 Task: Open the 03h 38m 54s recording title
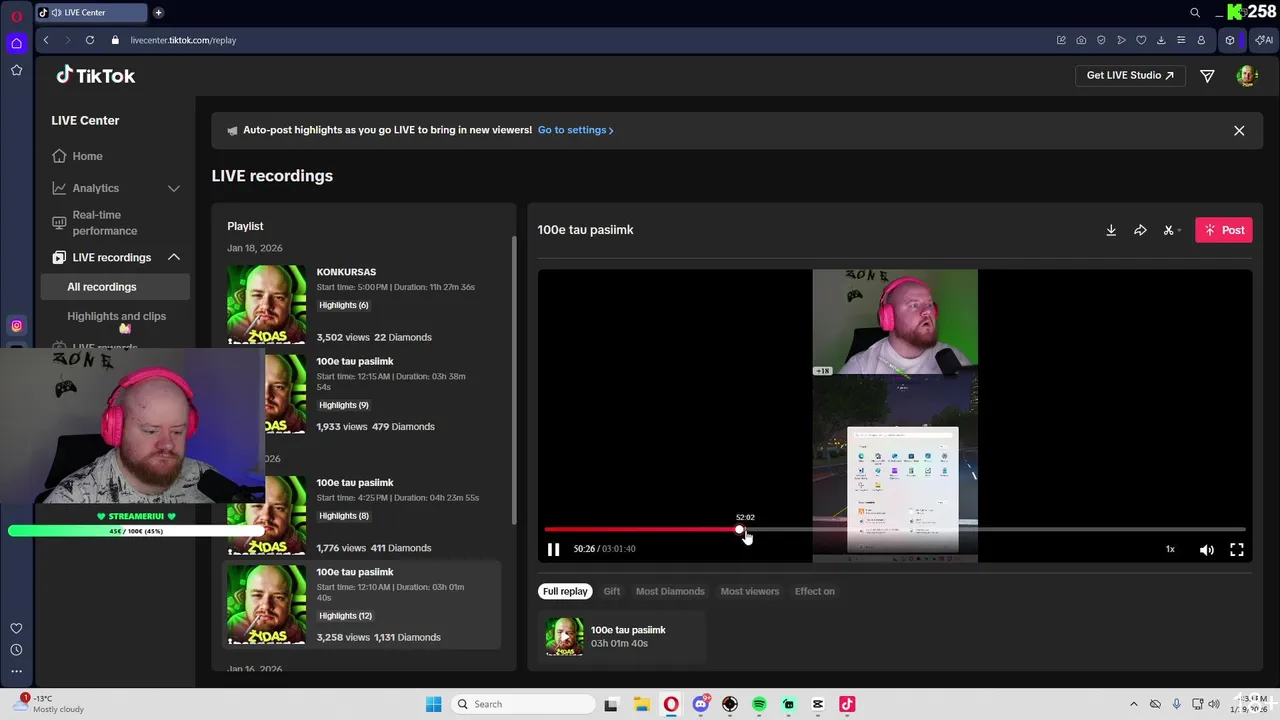[355, 361]
